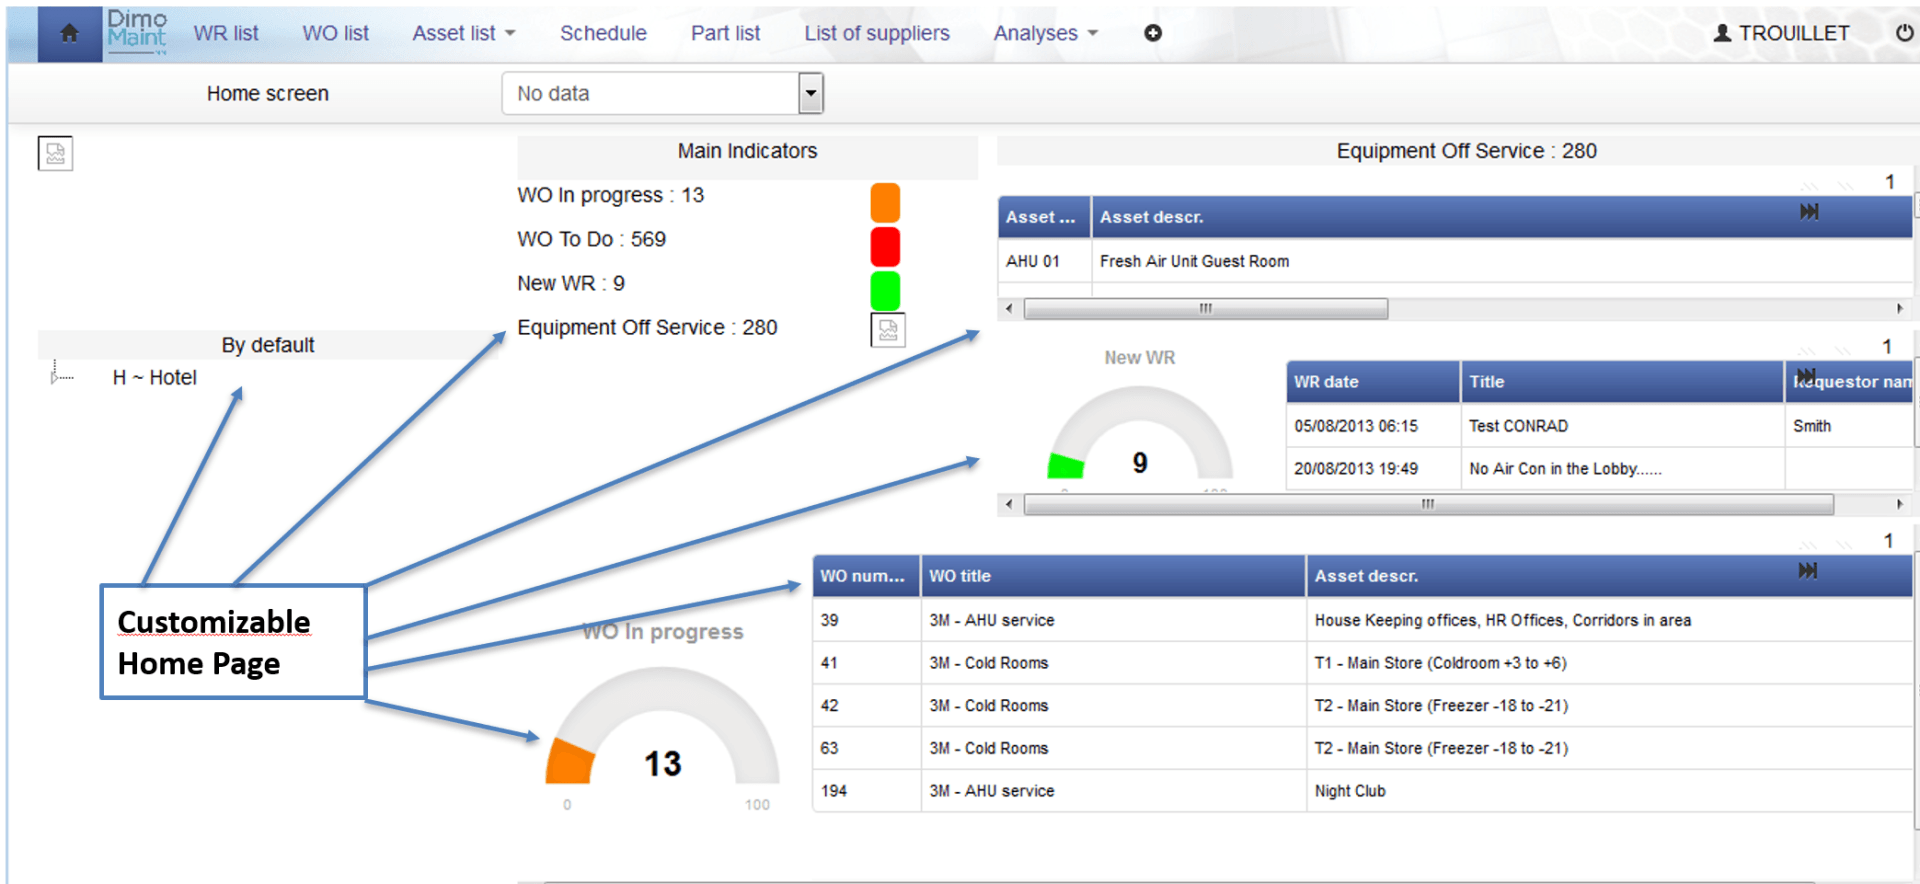The width and height of the screenshot is (1920, 884).
Task: Click image icon beside Equipment Off Service indicator
Action: (888, 329)
